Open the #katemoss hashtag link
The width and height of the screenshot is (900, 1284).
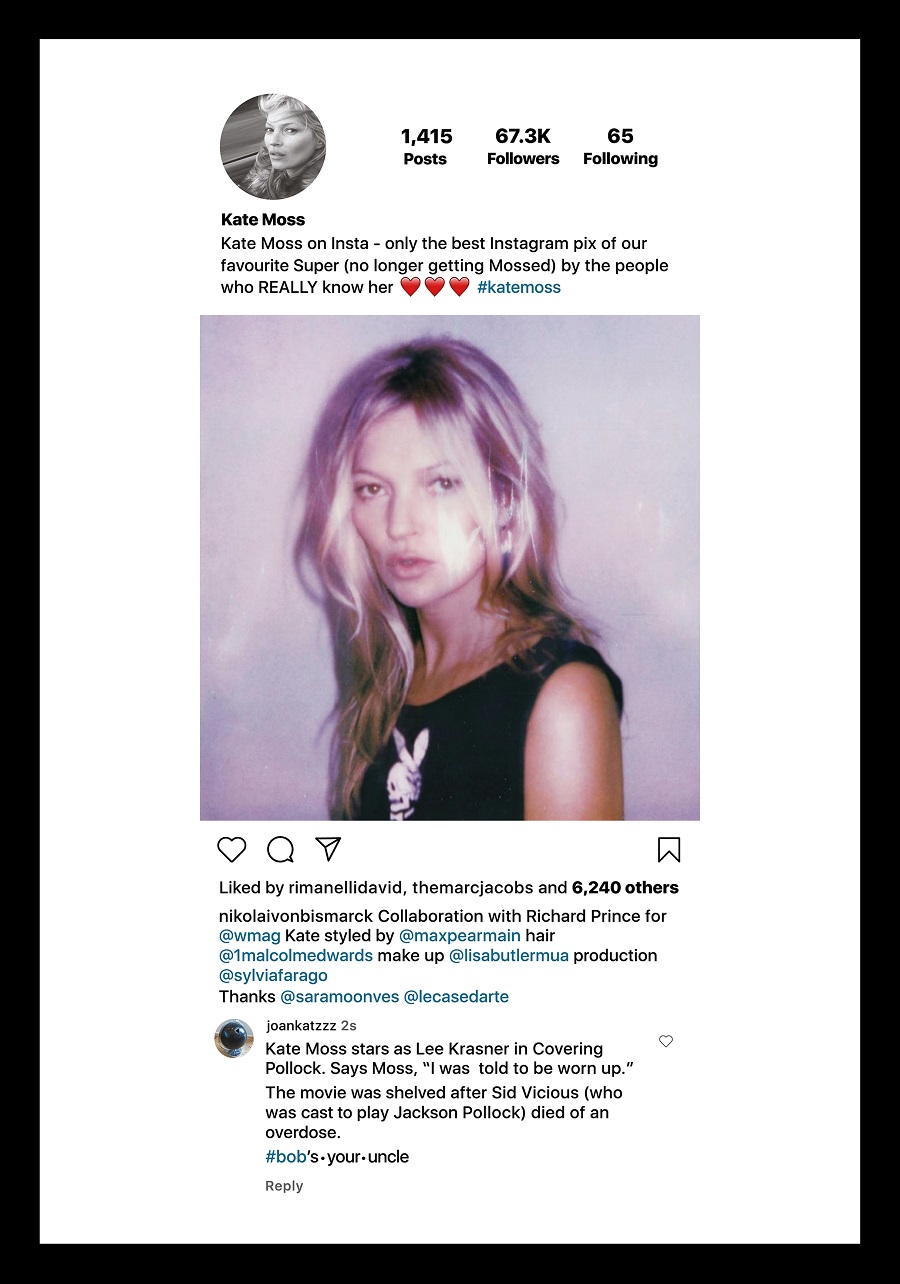click(x=519, y=287)
